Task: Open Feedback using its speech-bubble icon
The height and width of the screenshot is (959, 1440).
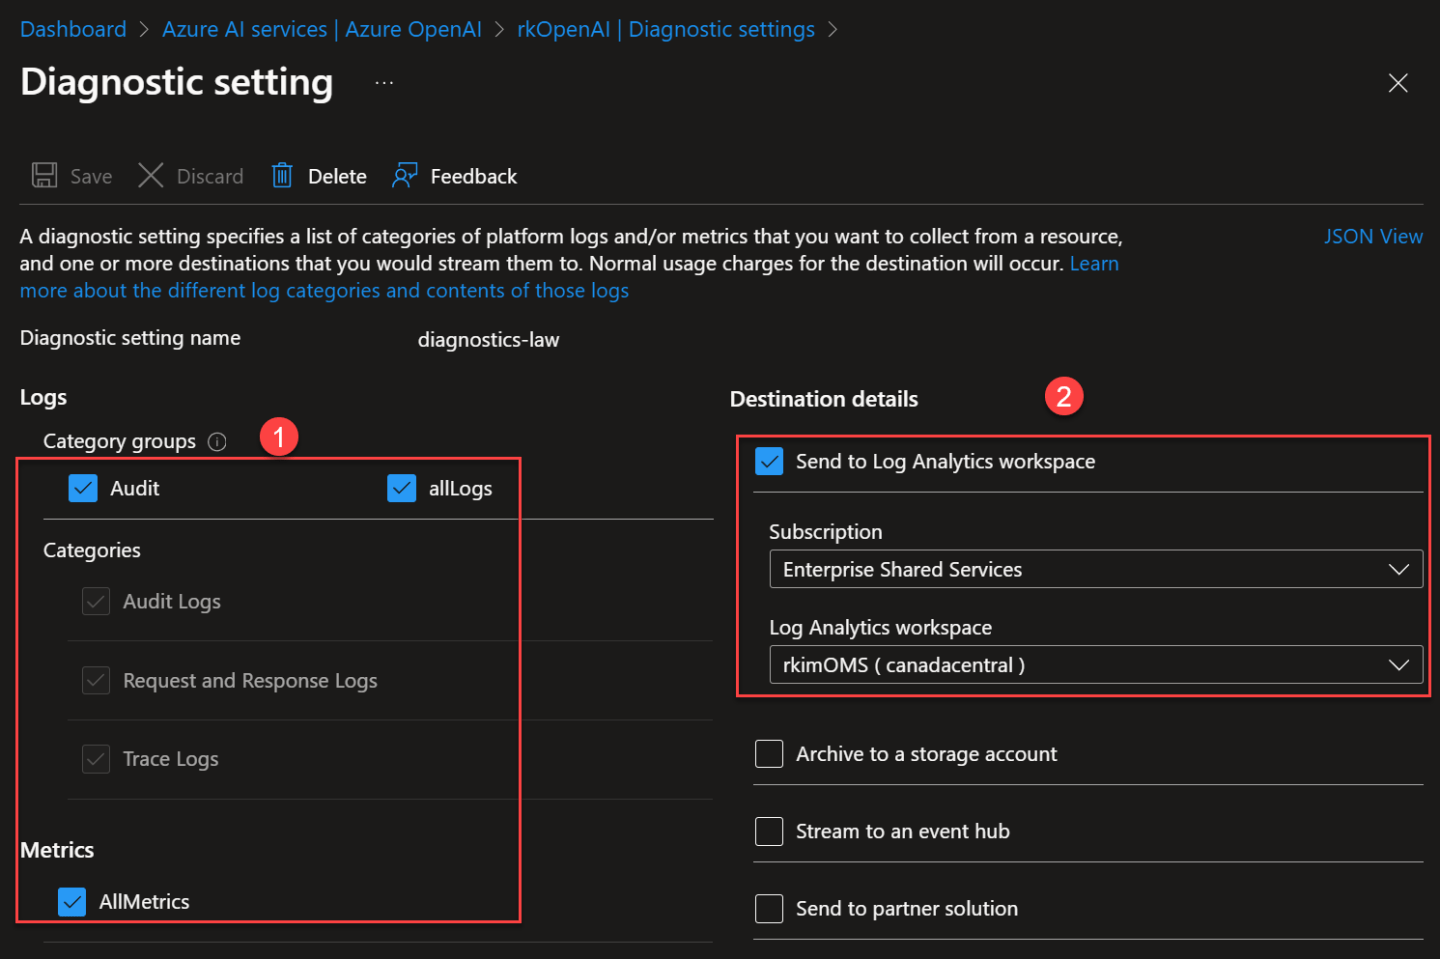Action: tap(403, 175)
